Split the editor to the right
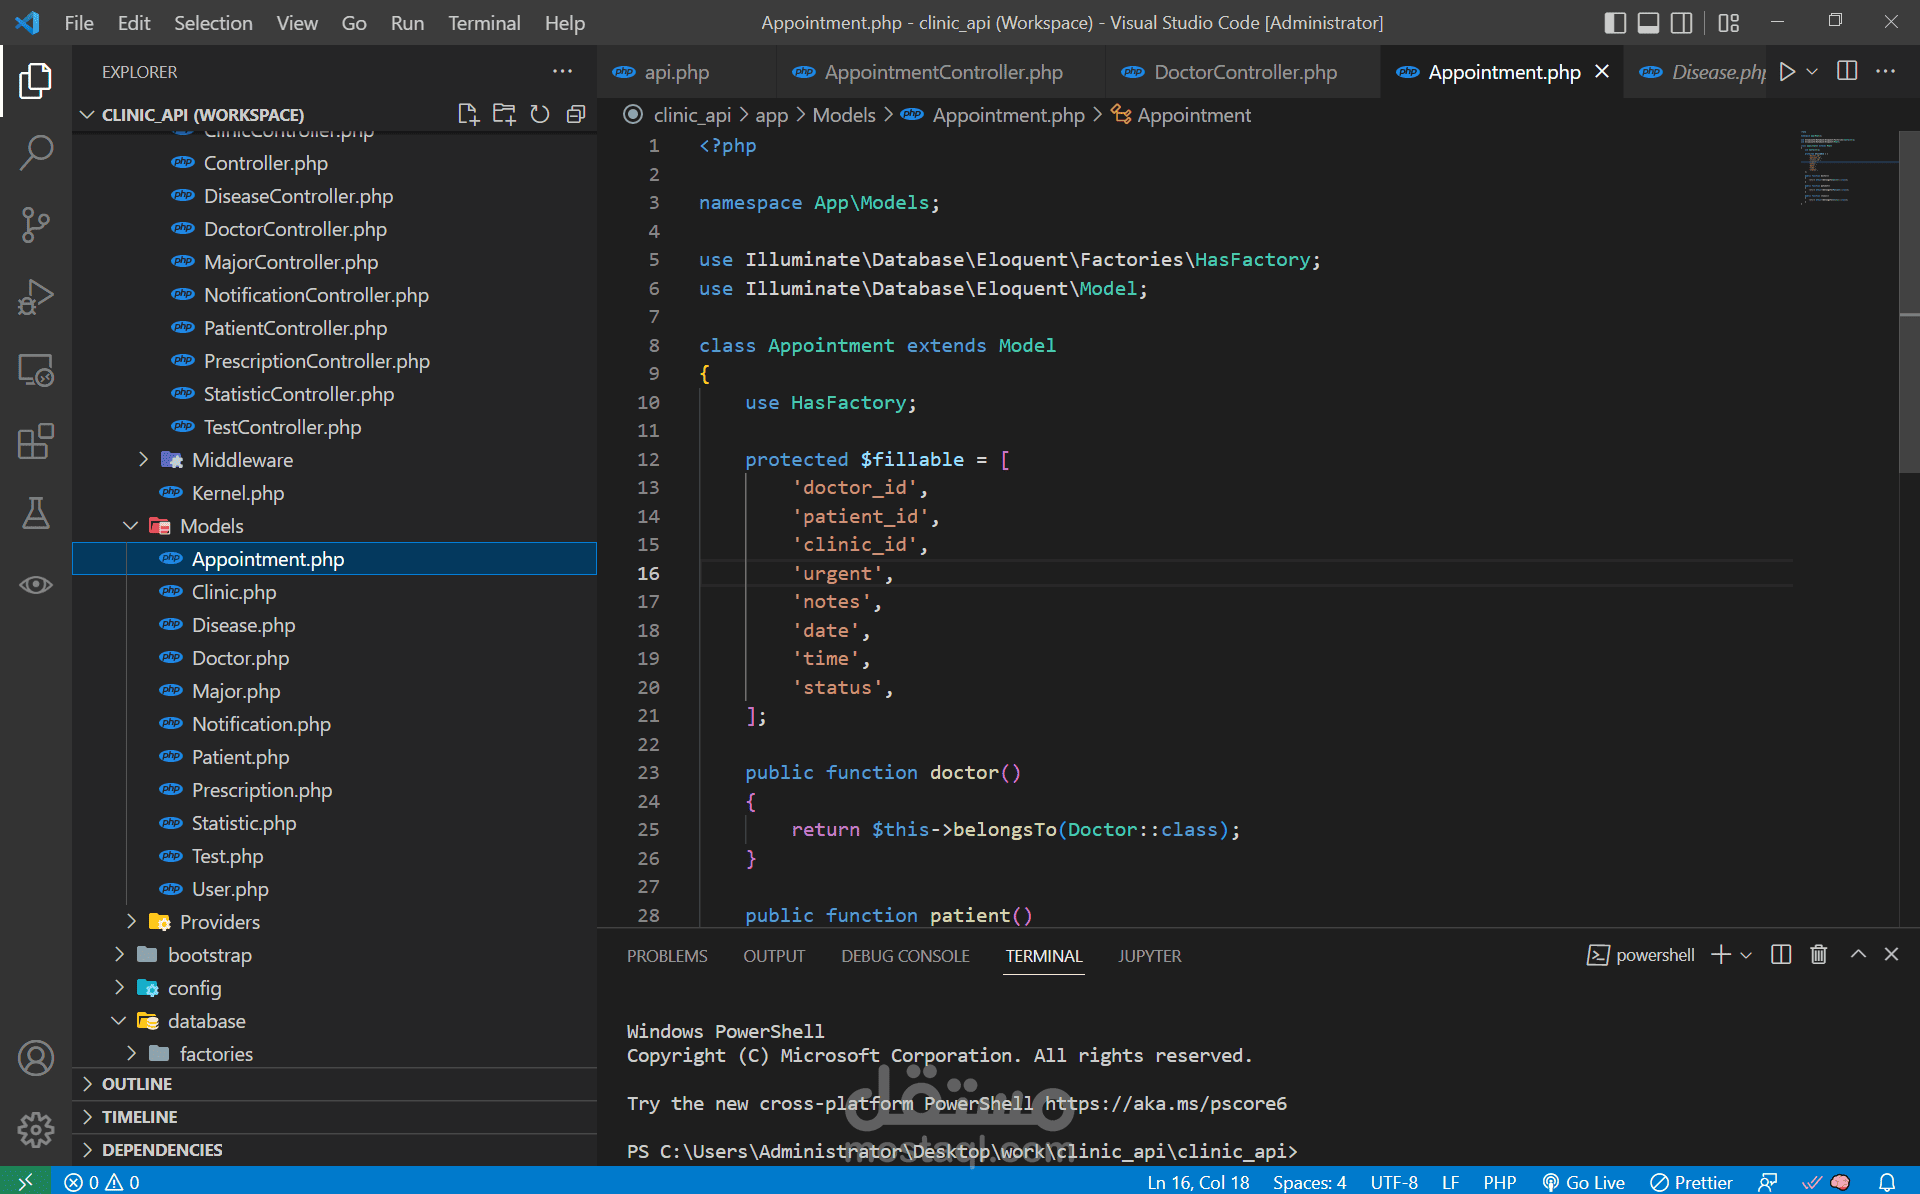The image size is (1920, 1194). tap(1847, 71)
